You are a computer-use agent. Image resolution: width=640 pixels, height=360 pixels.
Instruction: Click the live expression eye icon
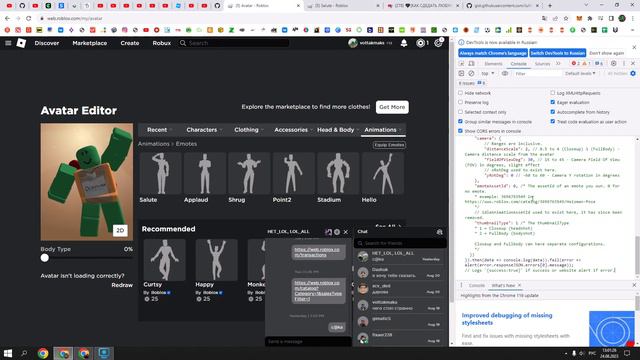tap(505, 73)
